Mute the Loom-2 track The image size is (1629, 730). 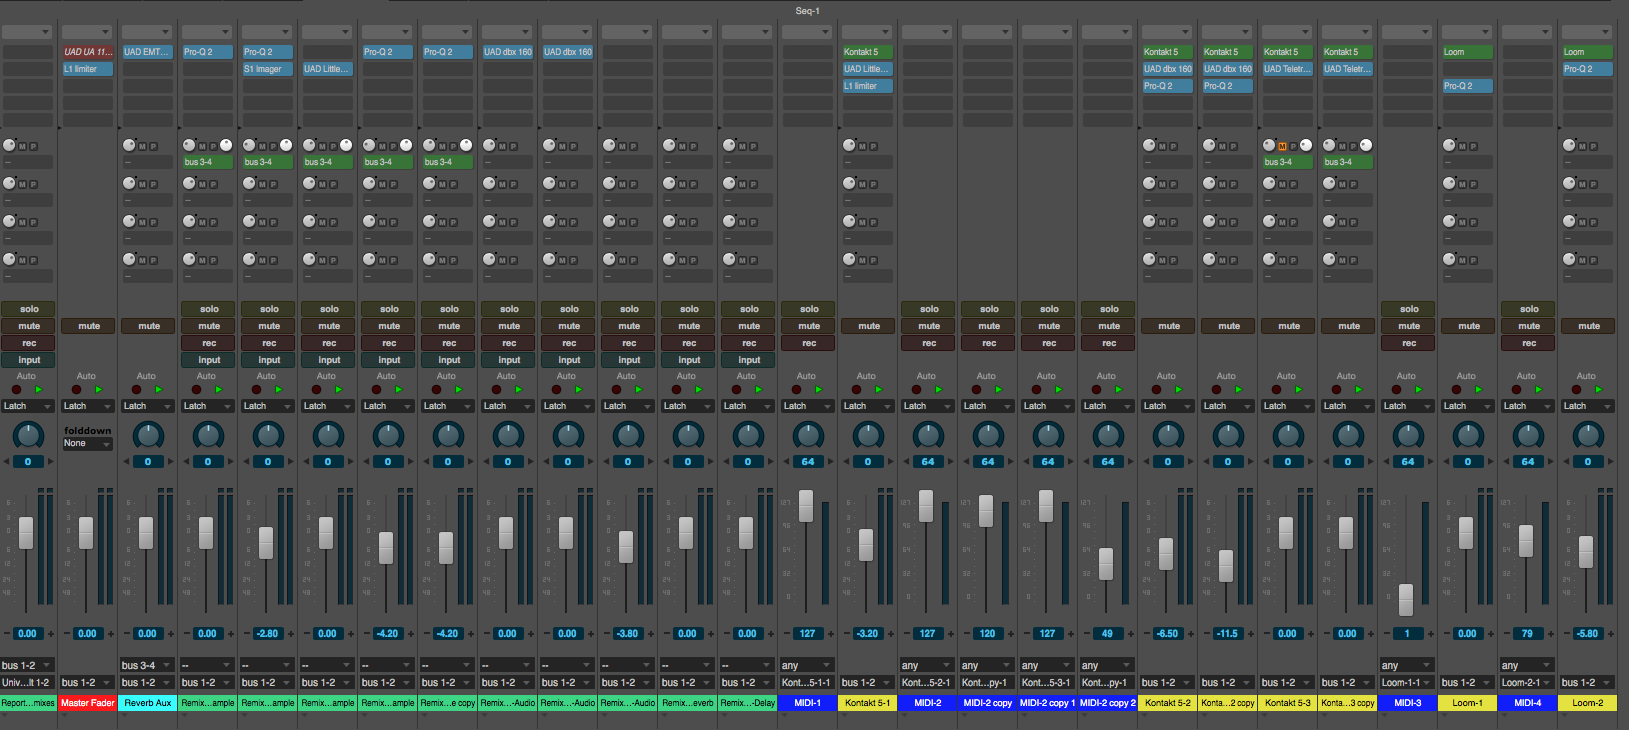(x=1589, y=326)
